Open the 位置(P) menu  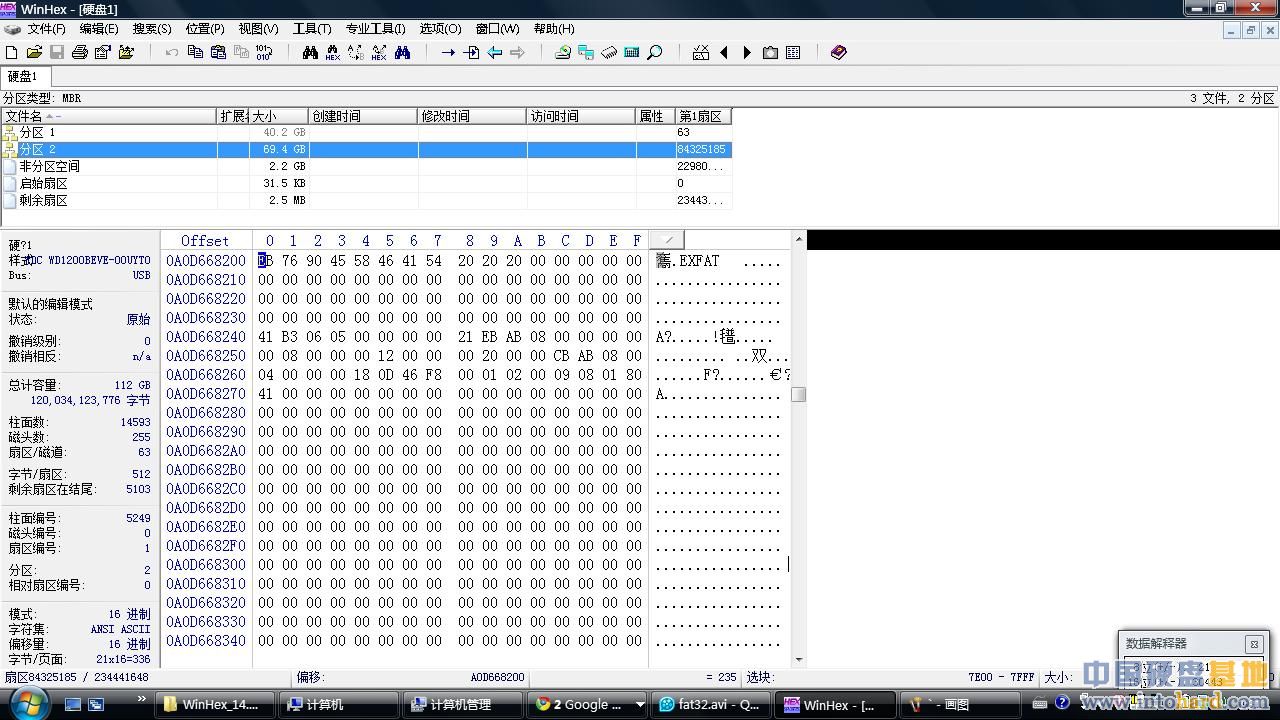tap(205, 29)
